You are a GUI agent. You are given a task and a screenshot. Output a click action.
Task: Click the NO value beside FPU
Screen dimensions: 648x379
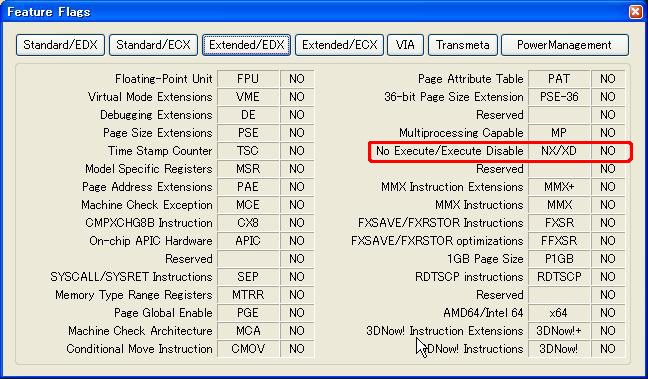click(297, 79)
